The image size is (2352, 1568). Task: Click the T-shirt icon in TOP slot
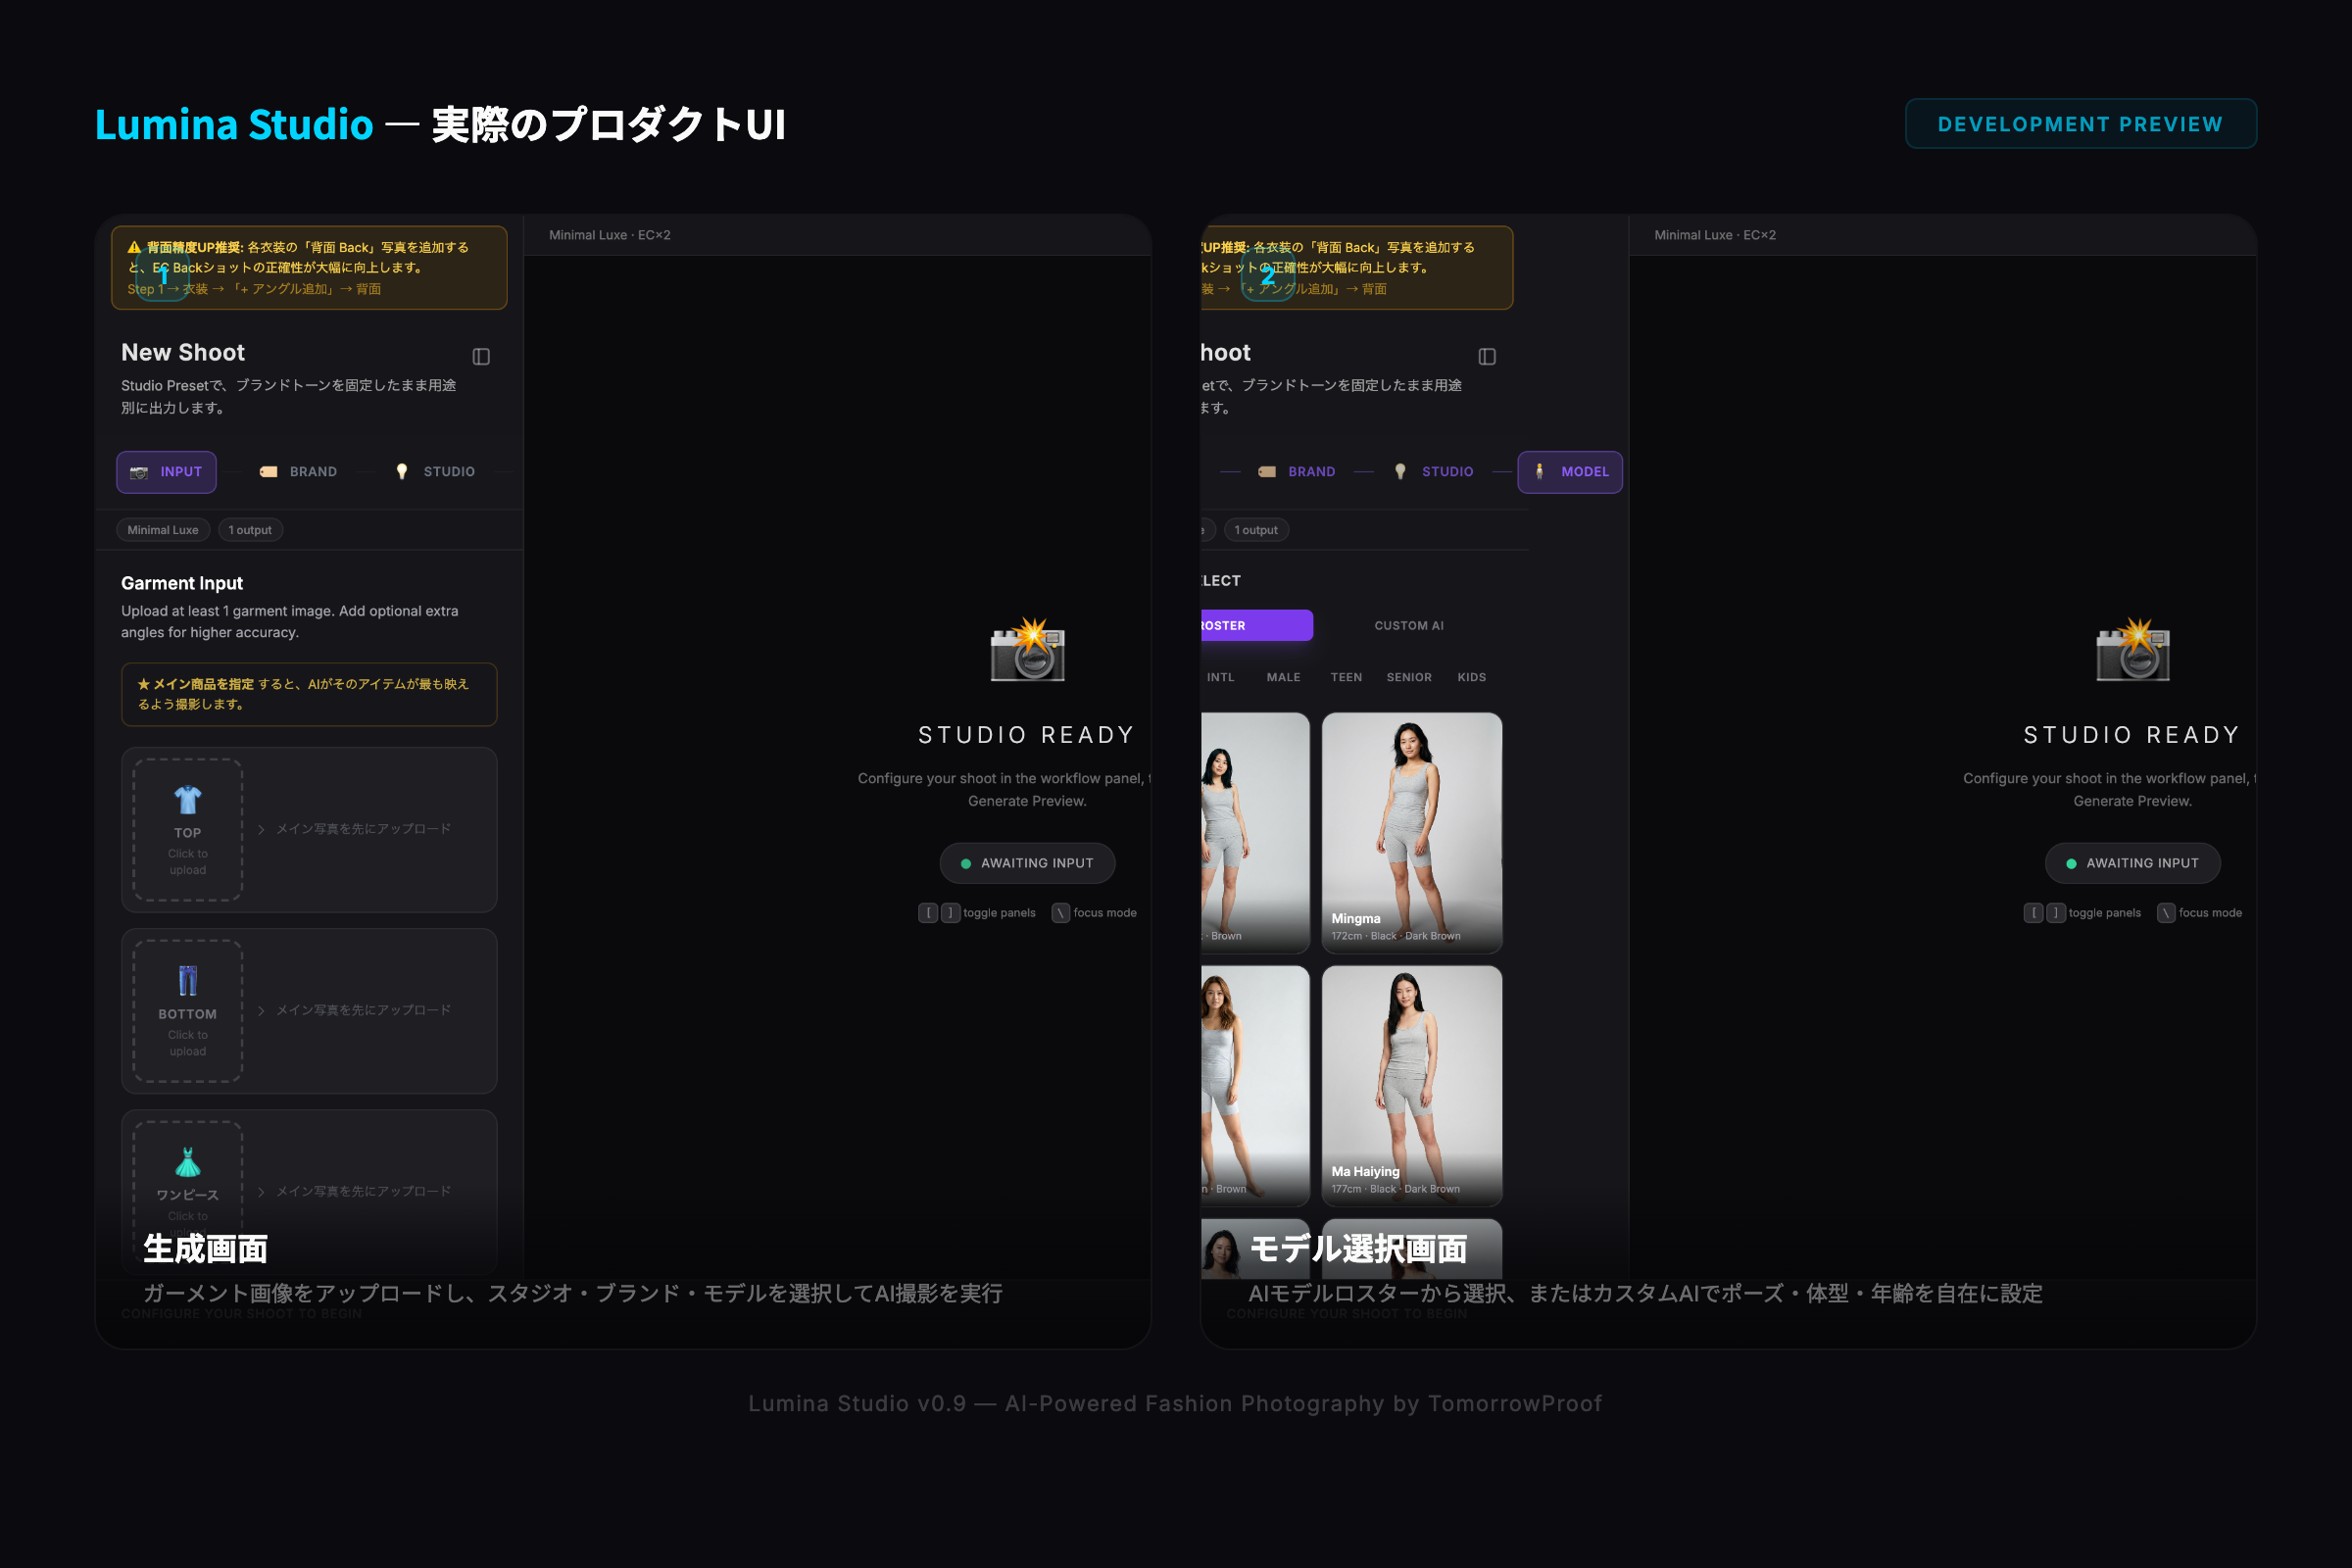[188, 800]
